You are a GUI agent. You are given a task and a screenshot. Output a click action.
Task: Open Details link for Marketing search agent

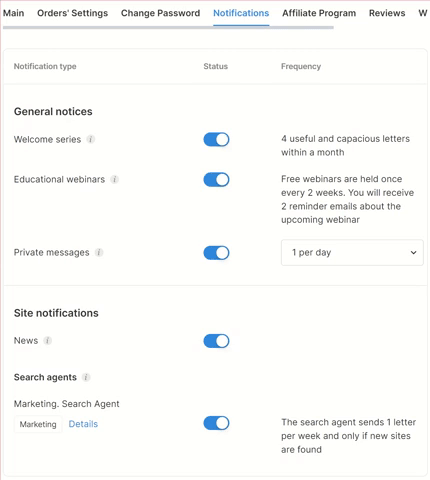coord(83,424)
